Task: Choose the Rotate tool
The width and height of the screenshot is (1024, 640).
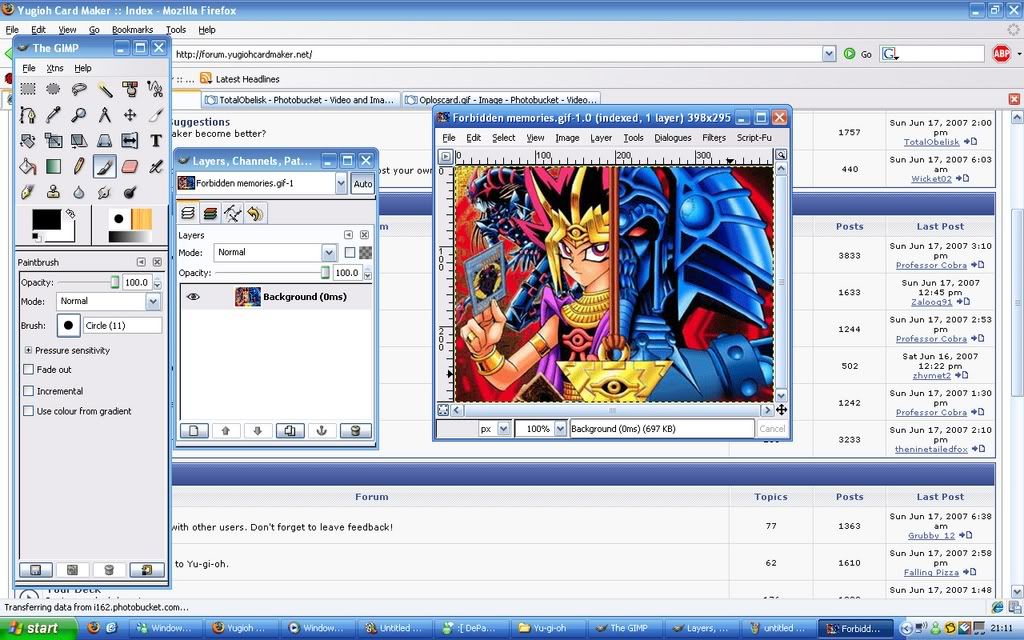Action: (x=27, y=140)
